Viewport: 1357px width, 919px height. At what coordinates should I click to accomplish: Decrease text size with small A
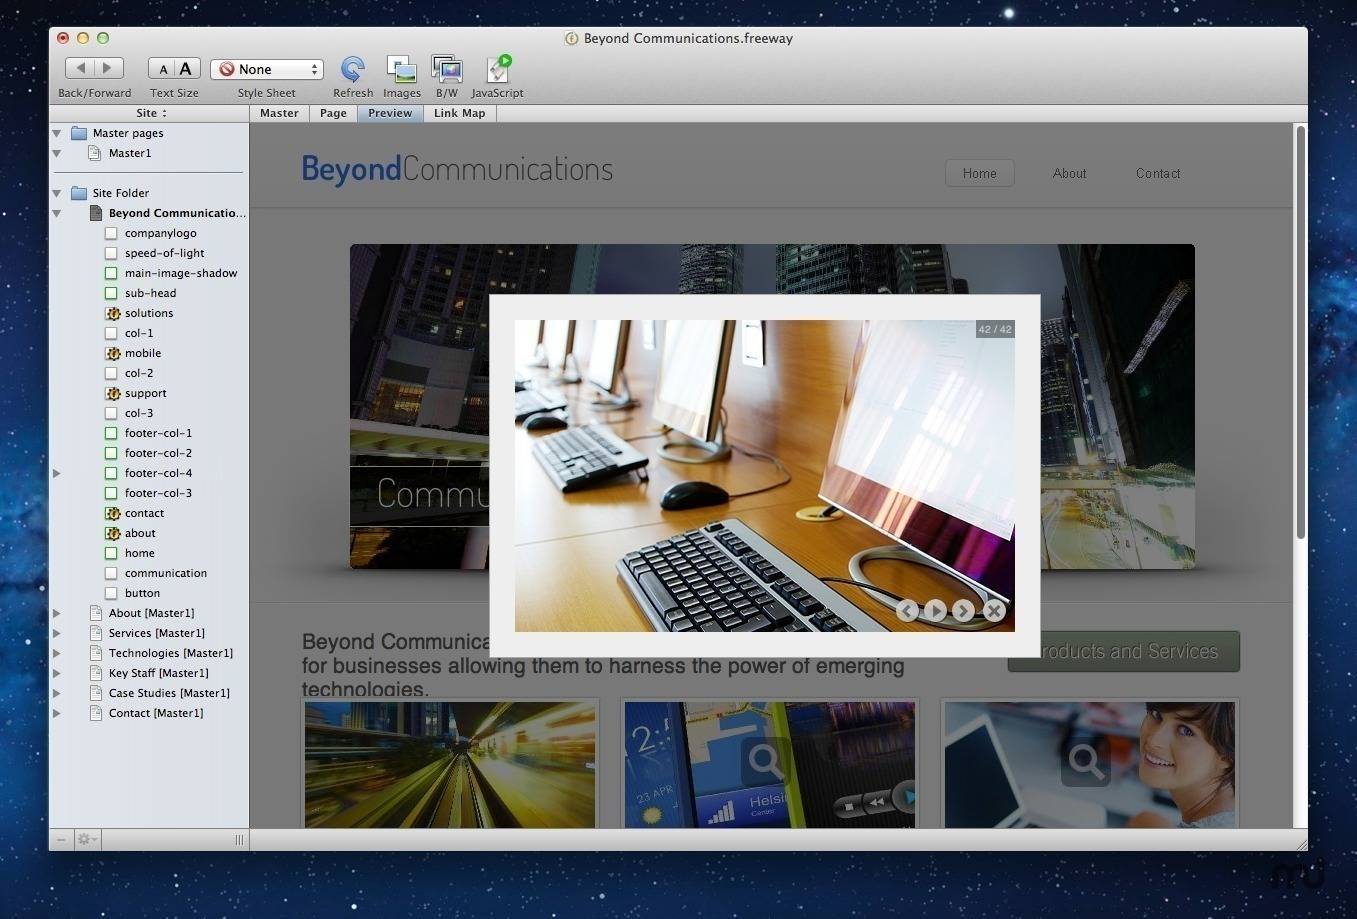coord(162,69)
